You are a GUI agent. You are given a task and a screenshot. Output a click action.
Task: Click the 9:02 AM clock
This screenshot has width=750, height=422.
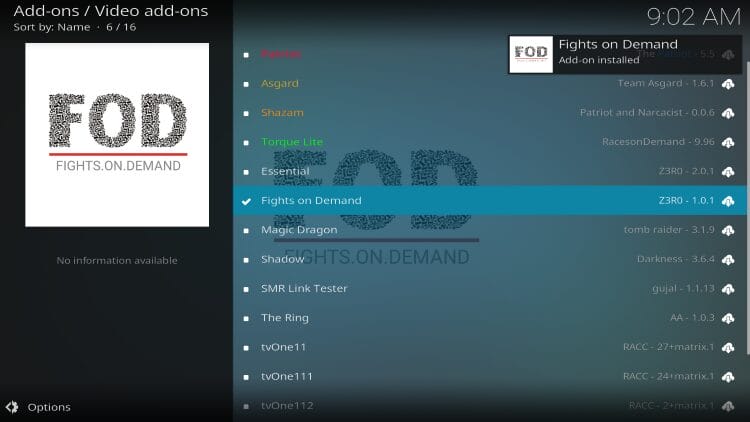click(x=694, y=17)
